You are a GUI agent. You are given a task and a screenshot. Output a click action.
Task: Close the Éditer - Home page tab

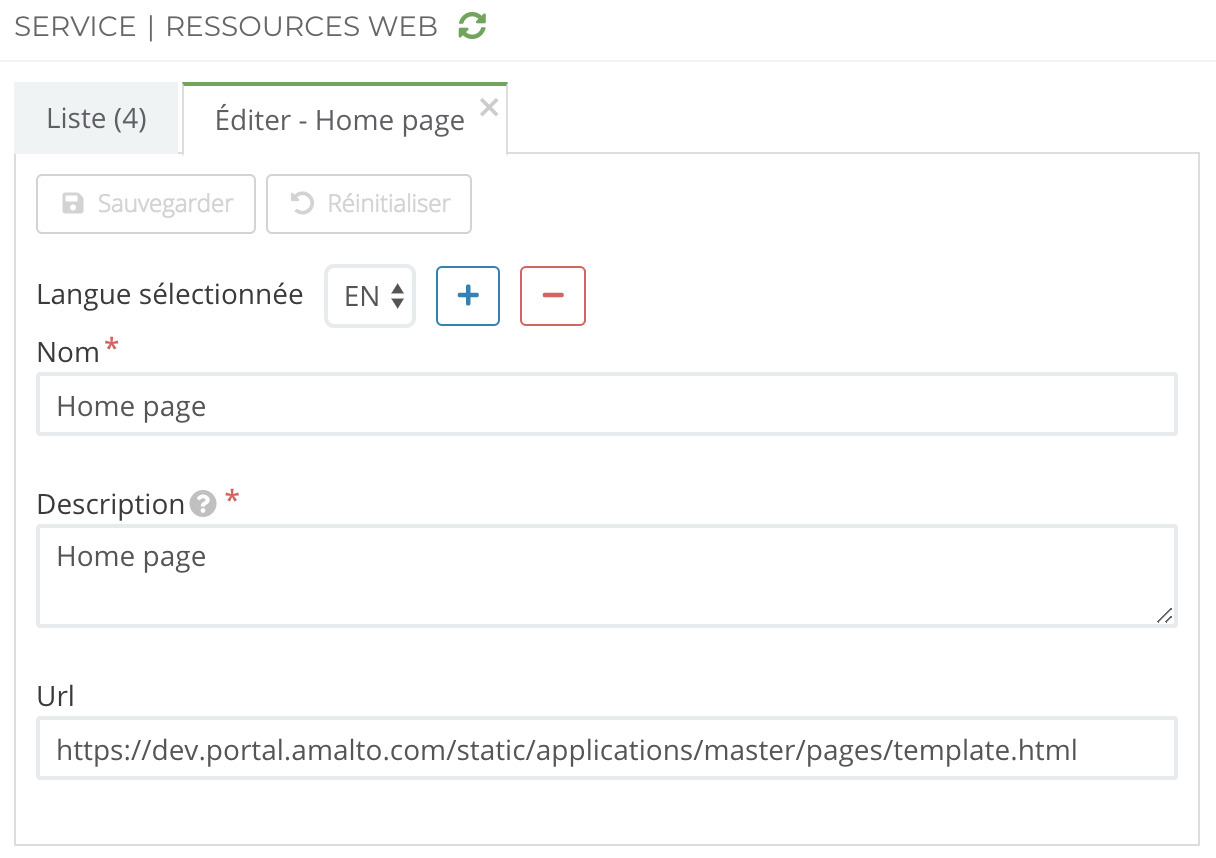[489, 108]
